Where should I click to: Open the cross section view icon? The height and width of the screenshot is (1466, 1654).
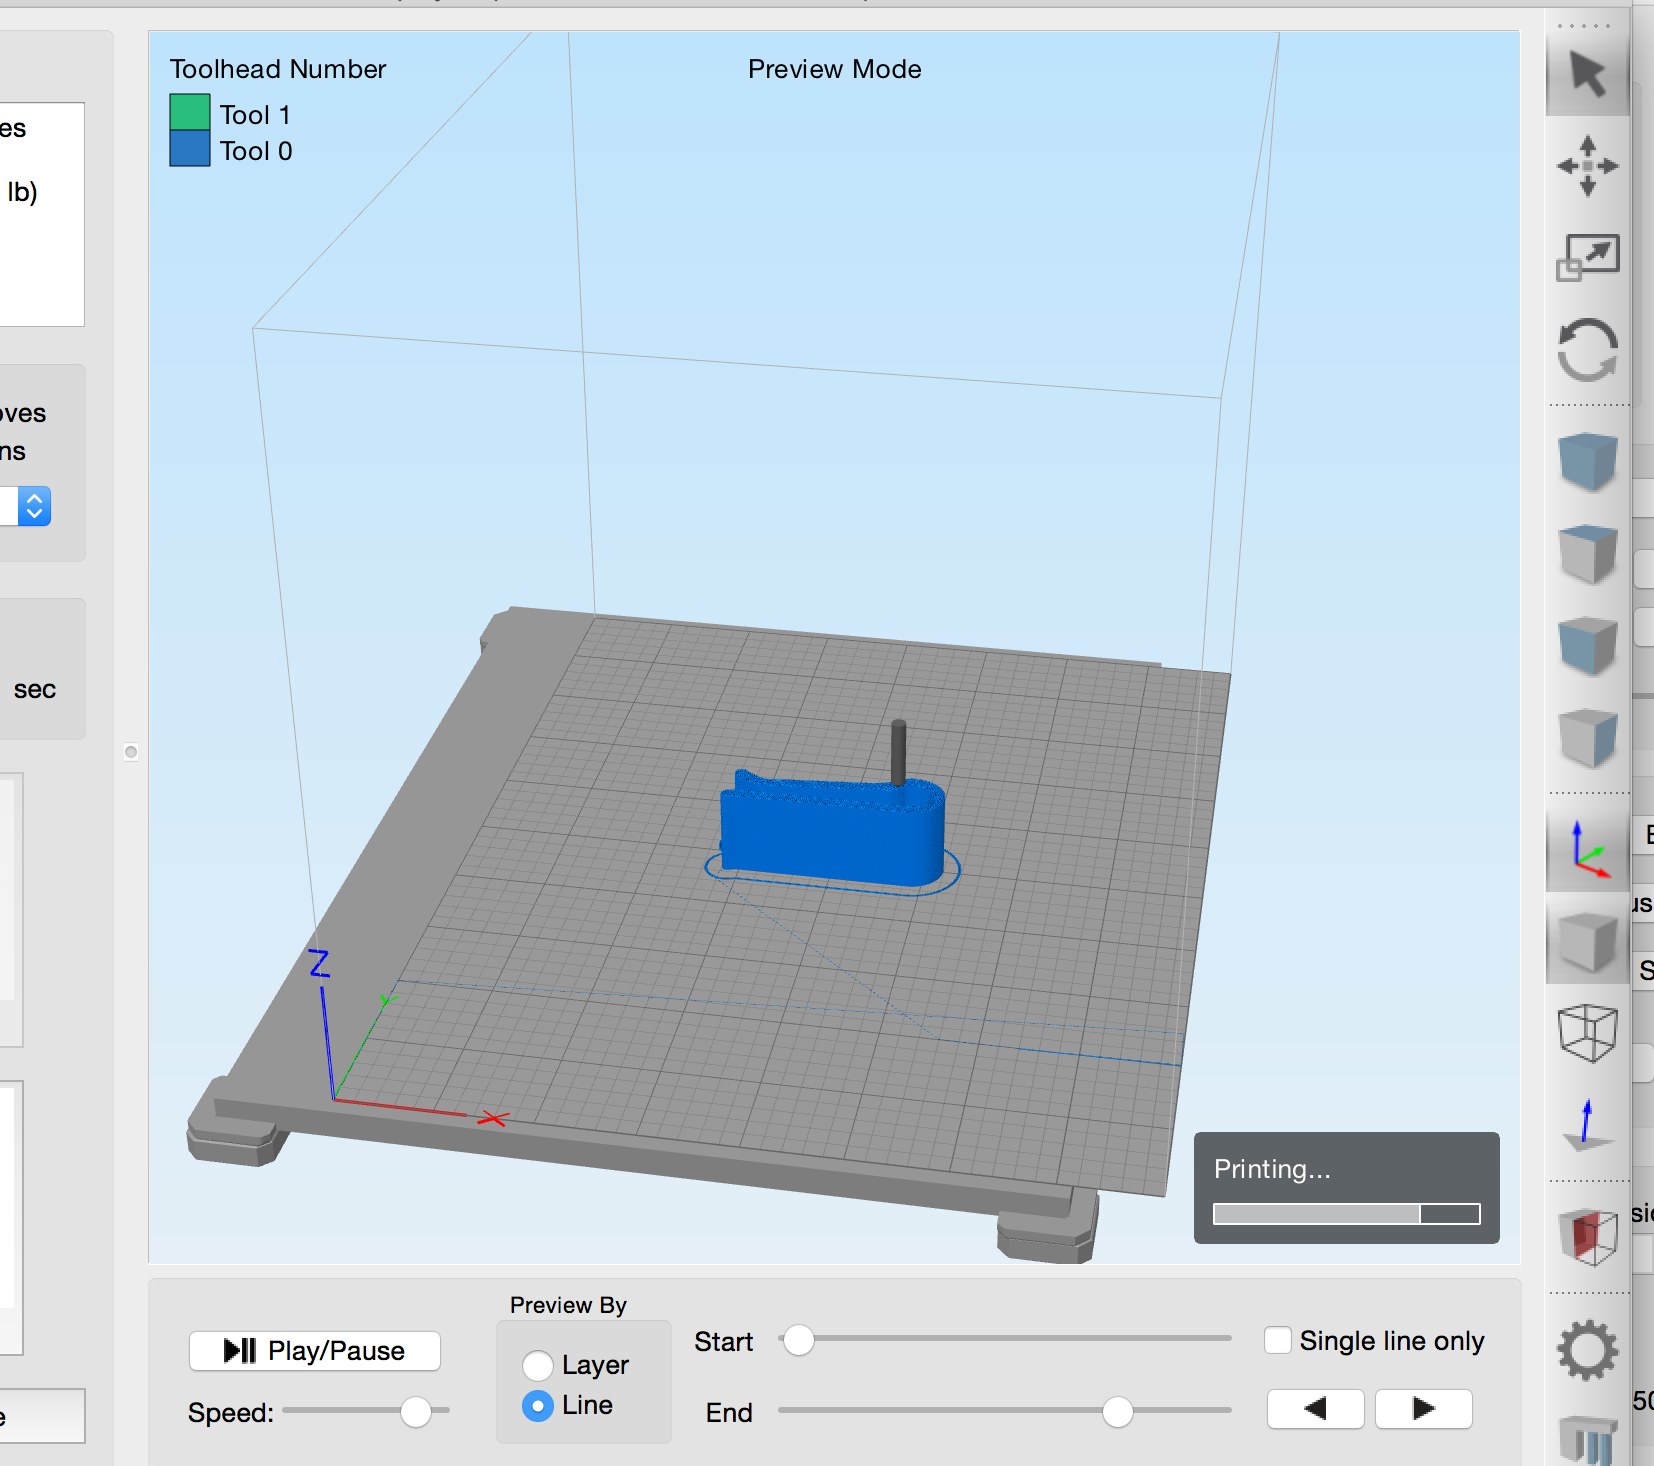(1587, 1236)
